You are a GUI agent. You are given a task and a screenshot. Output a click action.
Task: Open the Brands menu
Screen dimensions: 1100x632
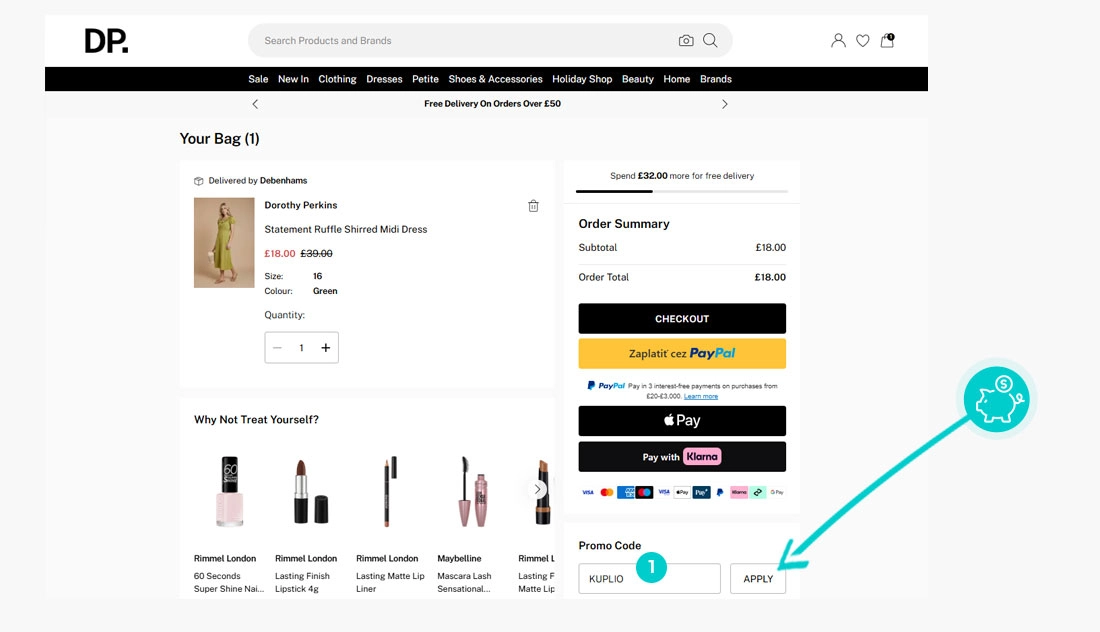coord(716,79)
